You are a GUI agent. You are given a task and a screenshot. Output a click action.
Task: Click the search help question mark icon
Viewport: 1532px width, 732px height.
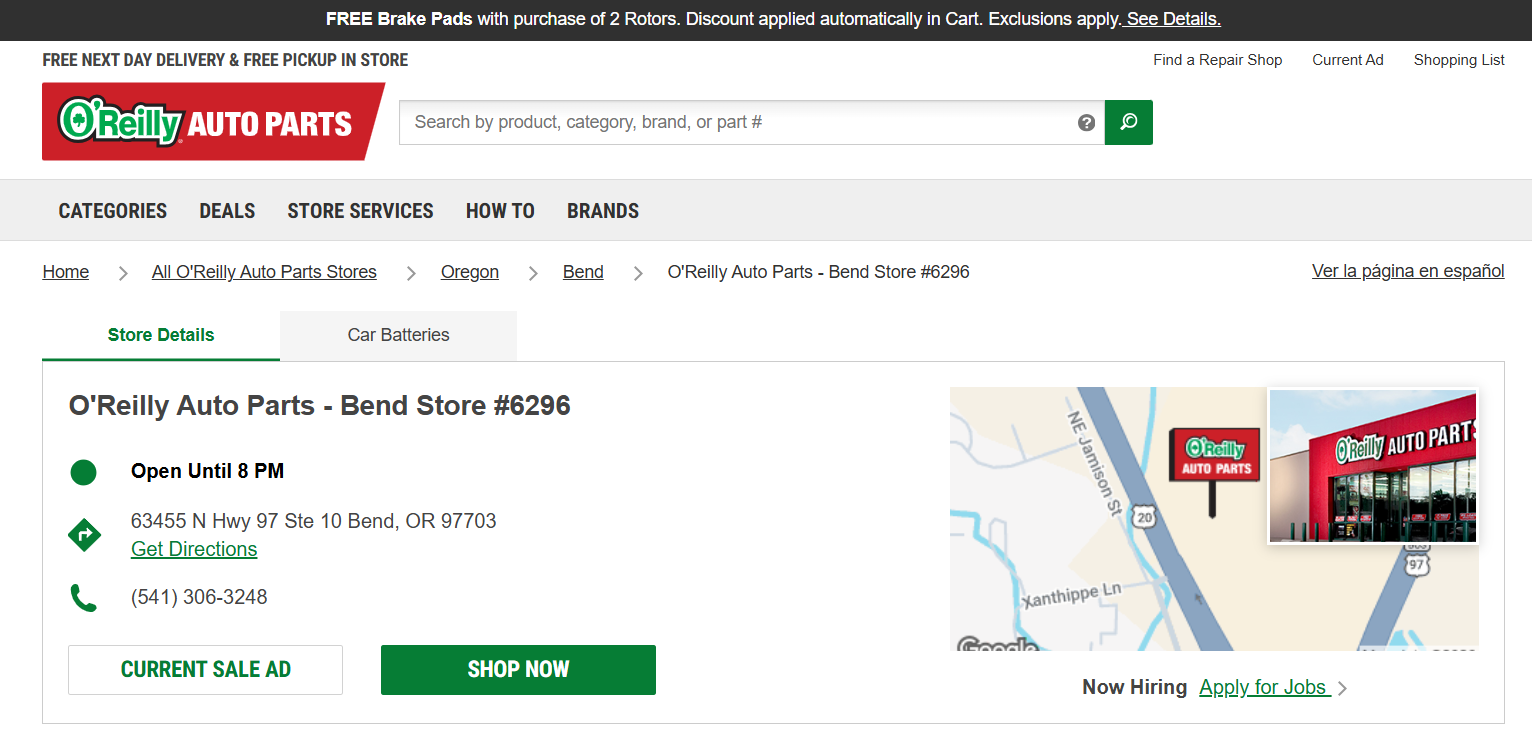tap(1087, 123)
